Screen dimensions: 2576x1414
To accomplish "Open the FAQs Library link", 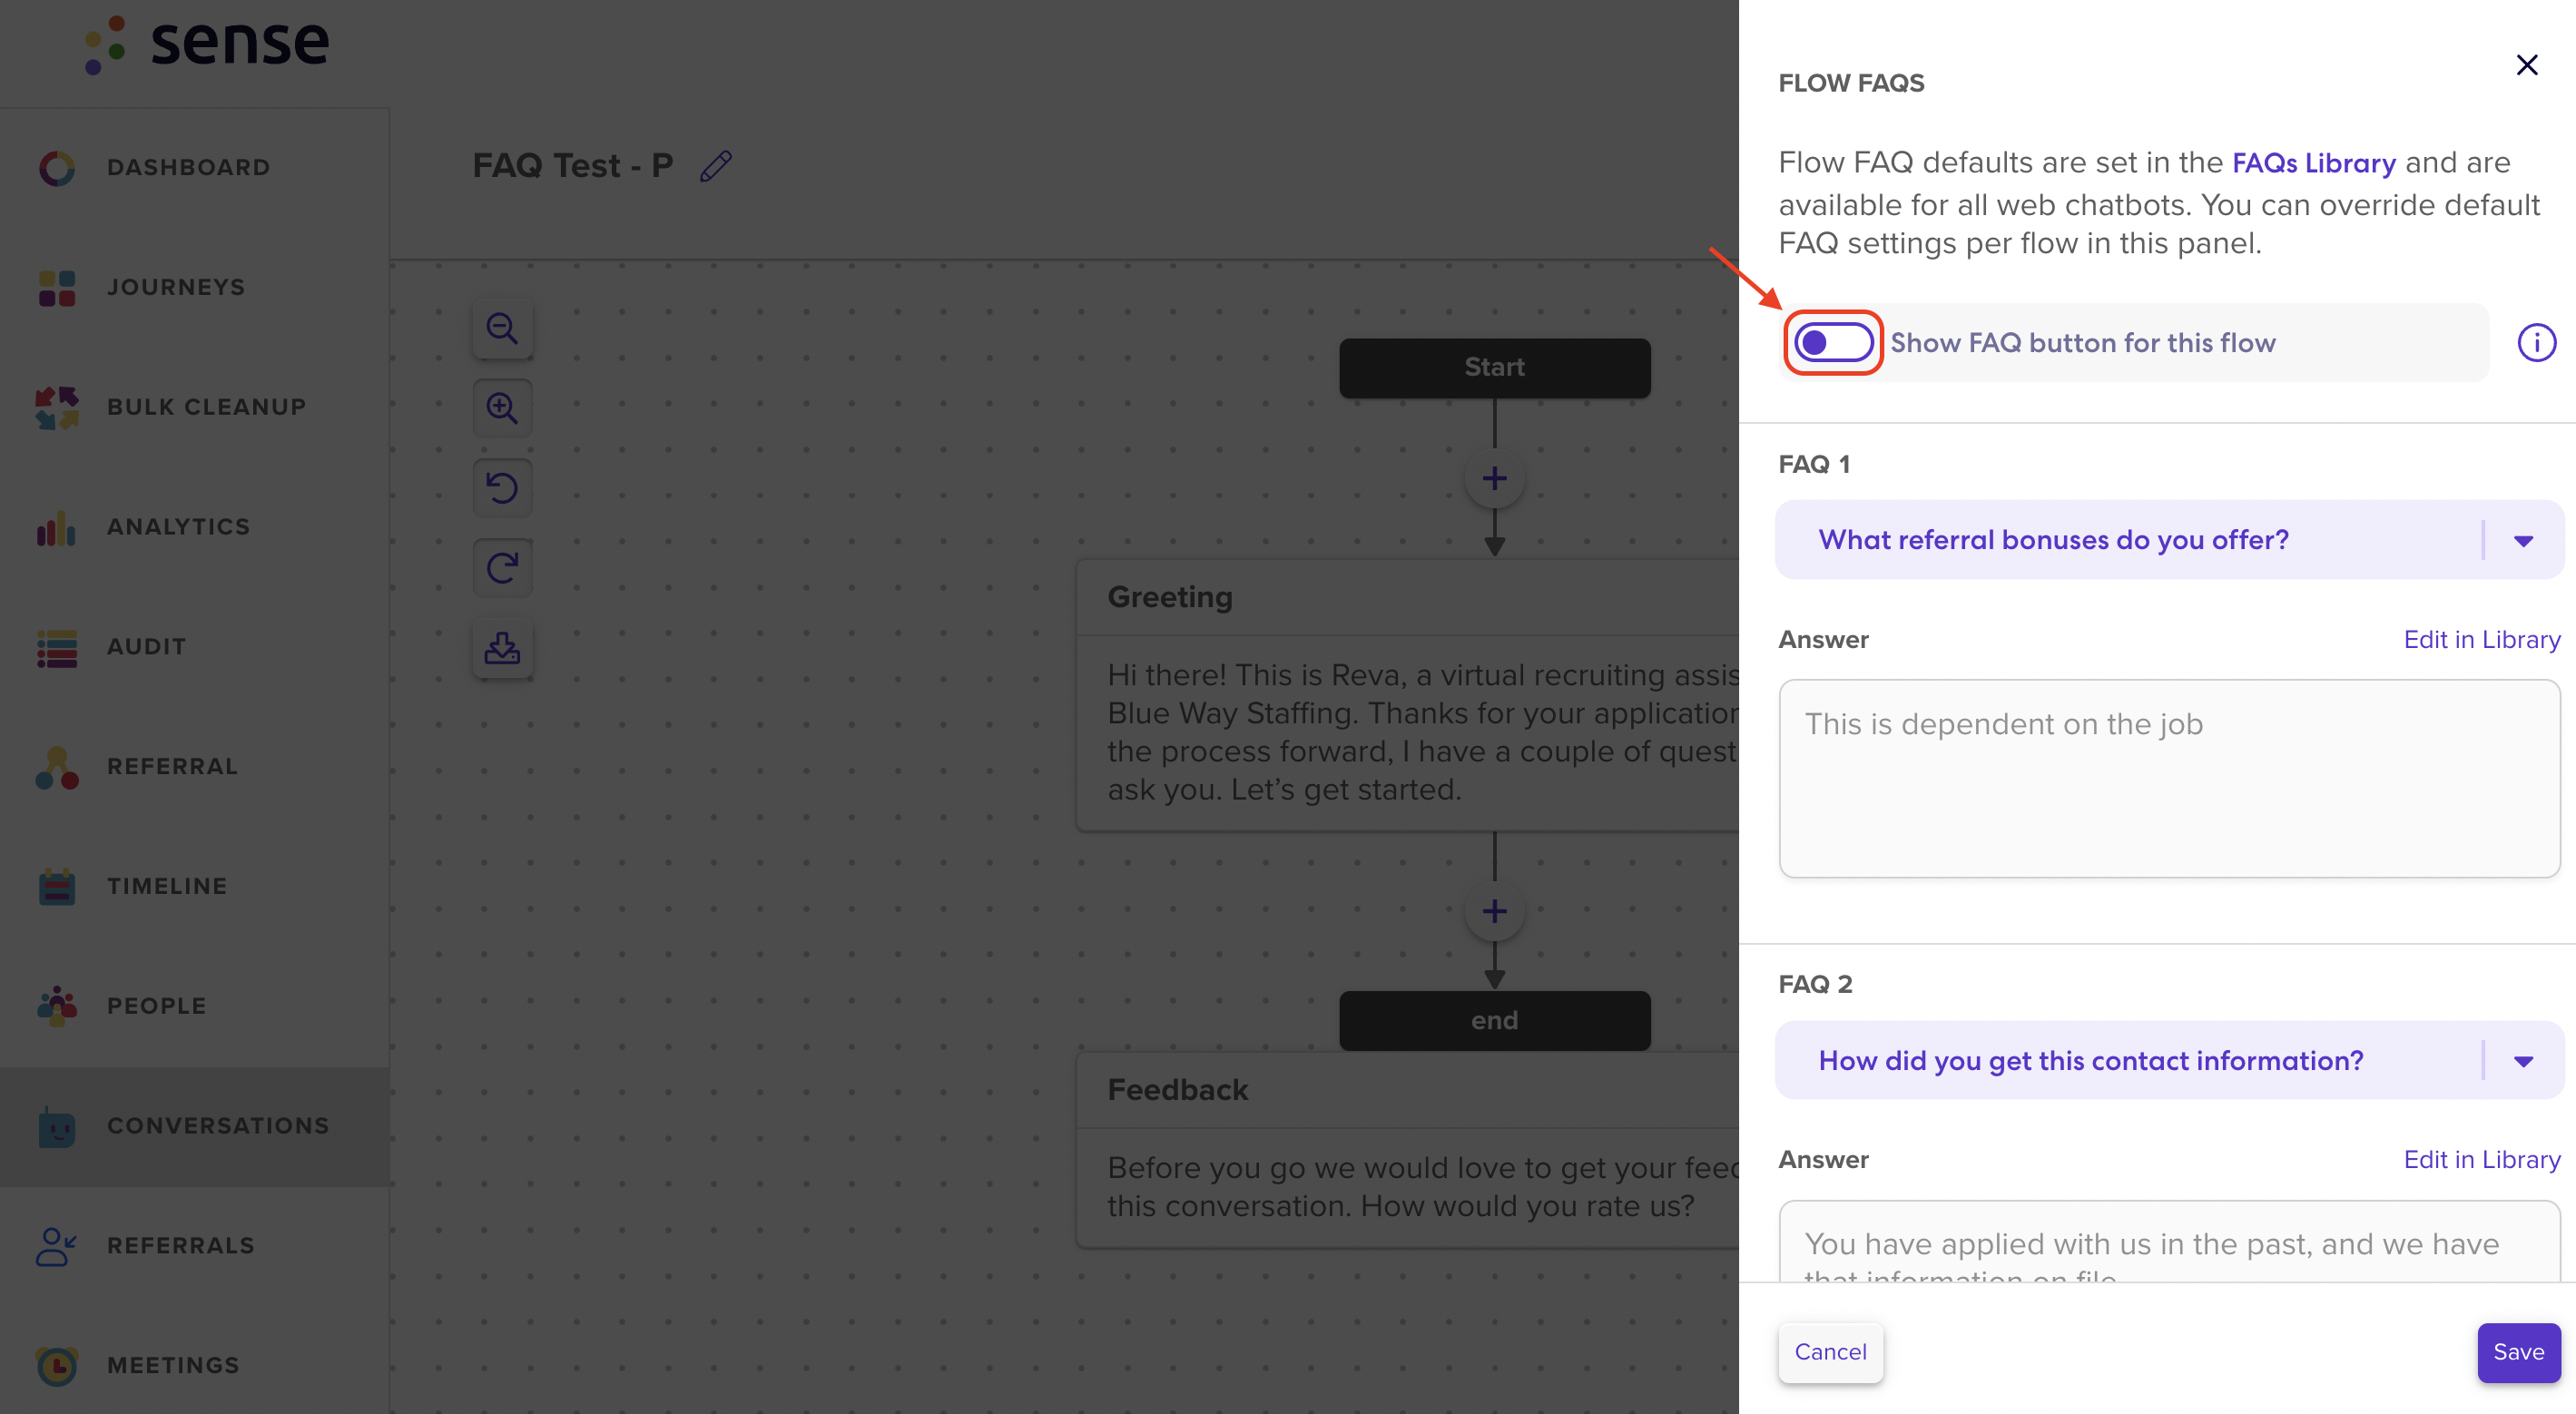I will 2313,163.
